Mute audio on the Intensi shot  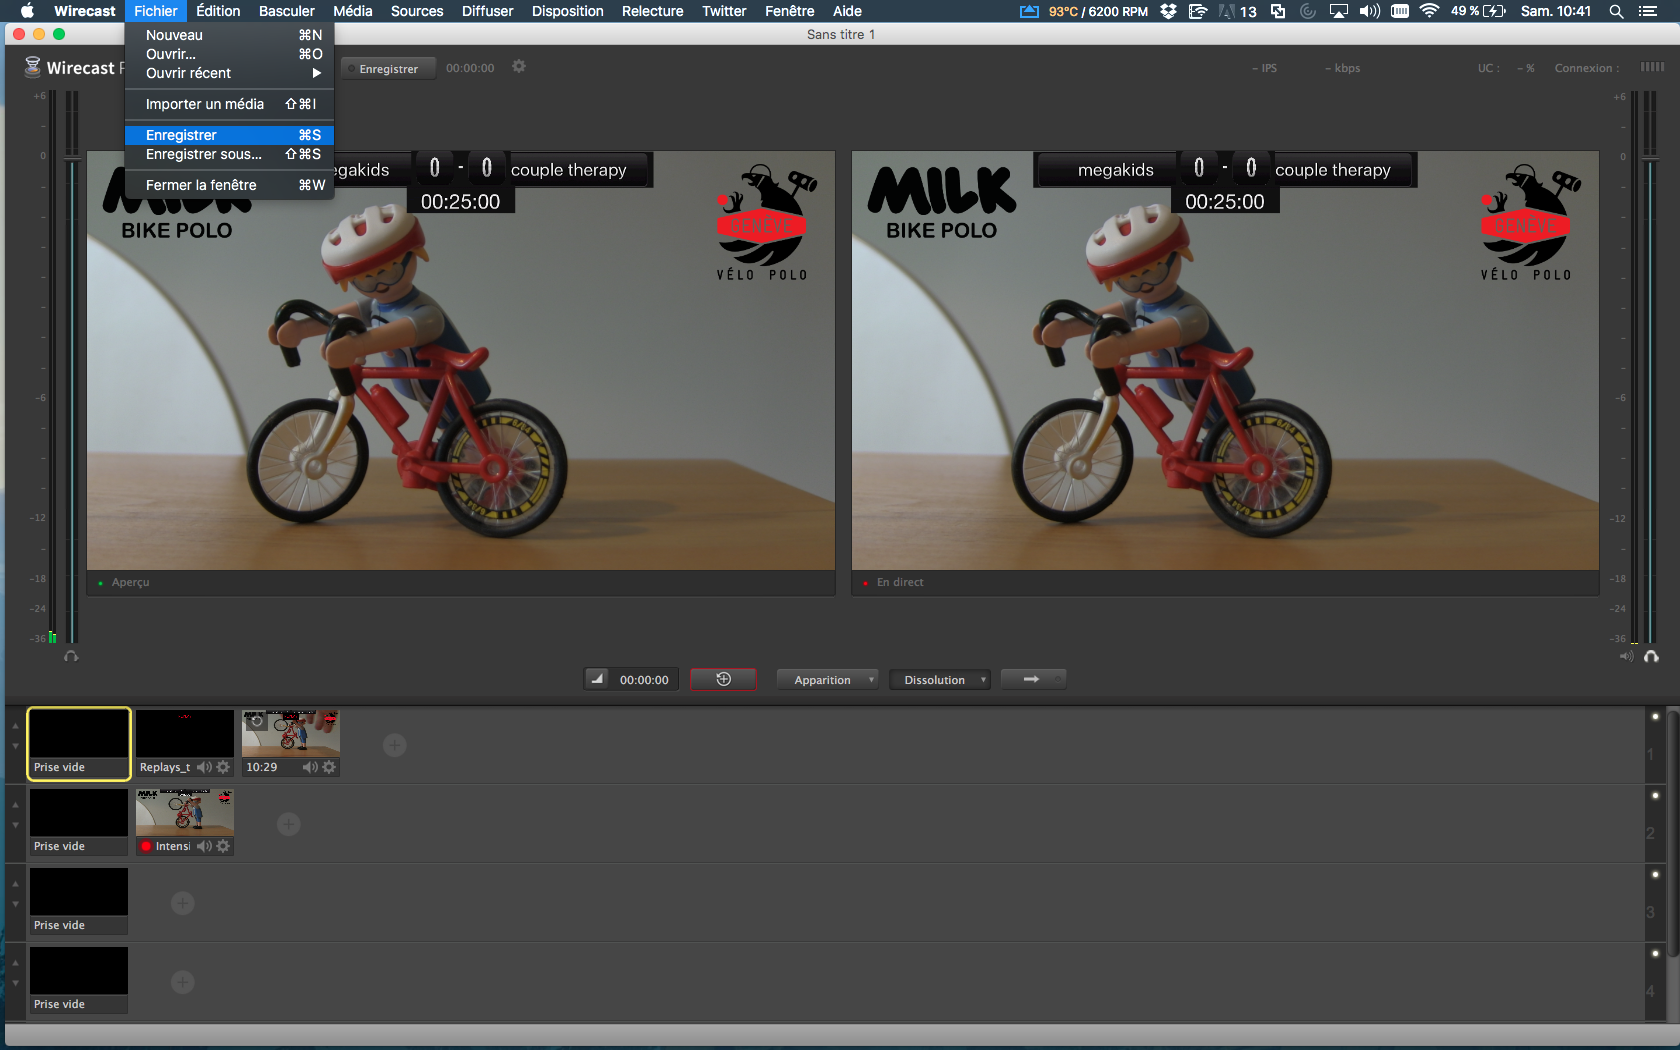pyautogui.click(x=204, y=846)
